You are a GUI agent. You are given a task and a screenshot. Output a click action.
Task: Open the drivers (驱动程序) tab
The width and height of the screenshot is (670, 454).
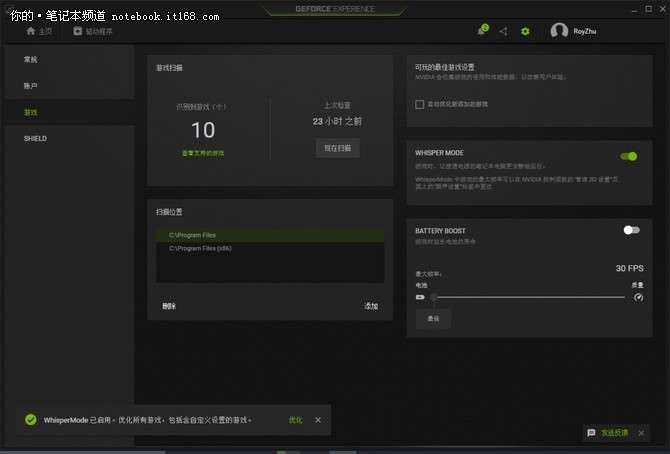coord(93,31)
